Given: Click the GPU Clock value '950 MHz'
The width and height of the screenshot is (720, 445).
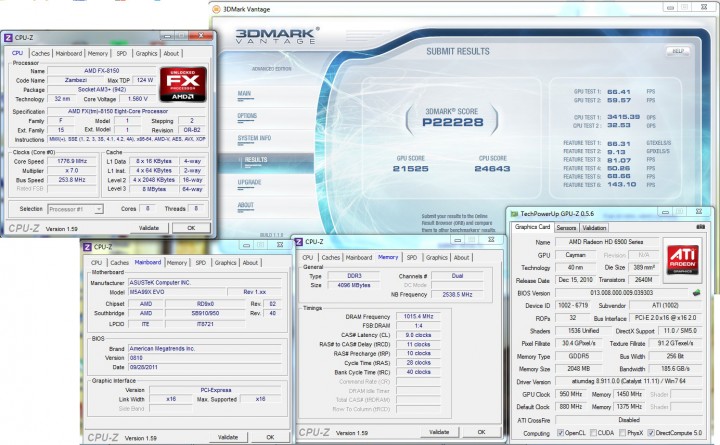Looking at the screenshot, I should (x=571, y=394).
